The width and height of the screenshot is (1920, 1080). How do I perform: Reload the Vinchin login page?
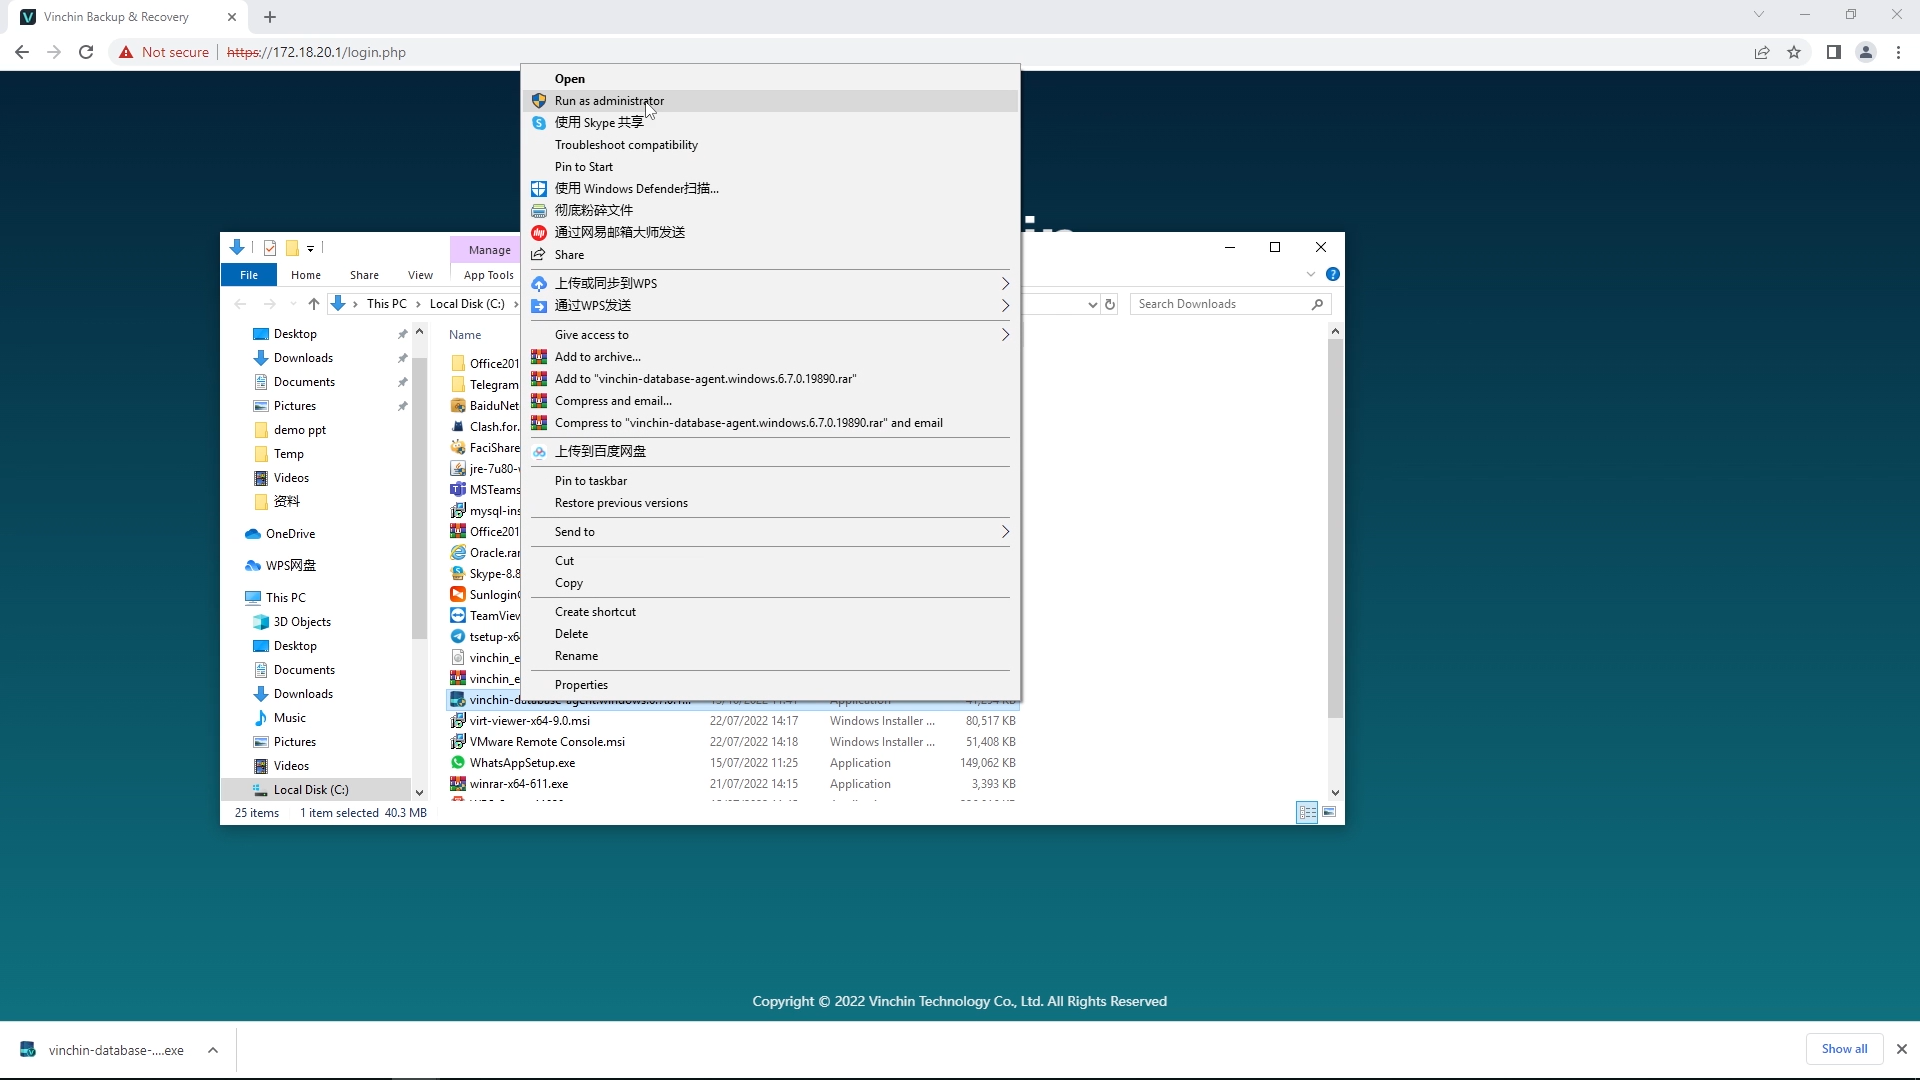86,52
